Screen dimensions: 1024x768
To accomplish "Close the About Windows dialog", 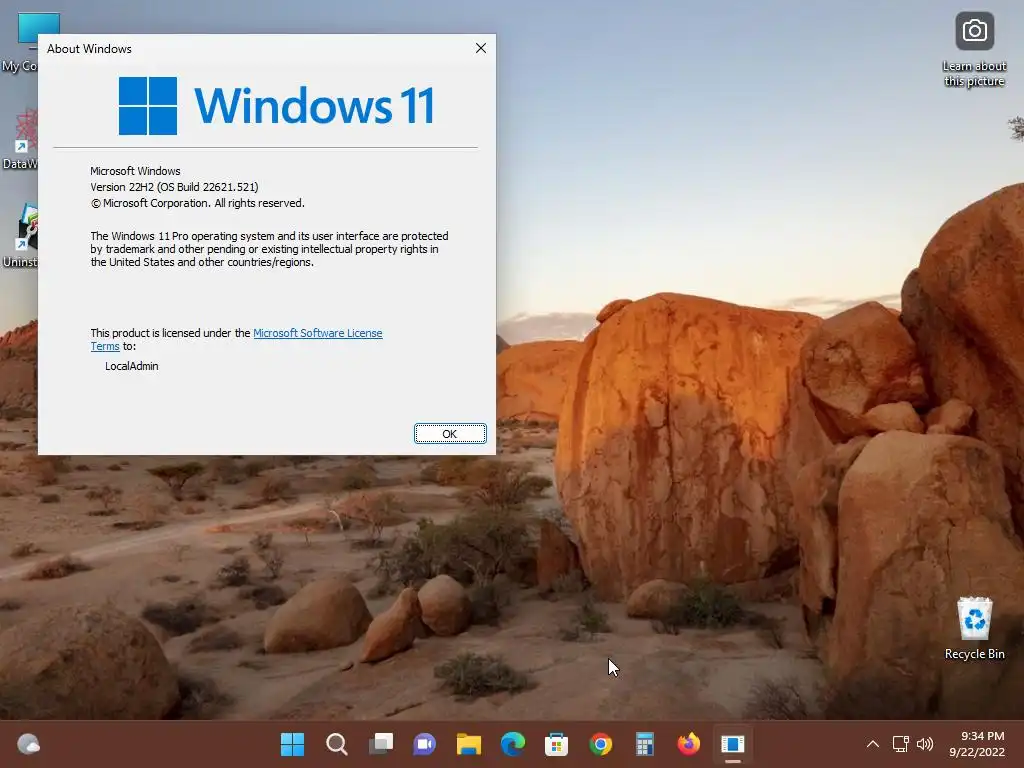I will [481, 48].
